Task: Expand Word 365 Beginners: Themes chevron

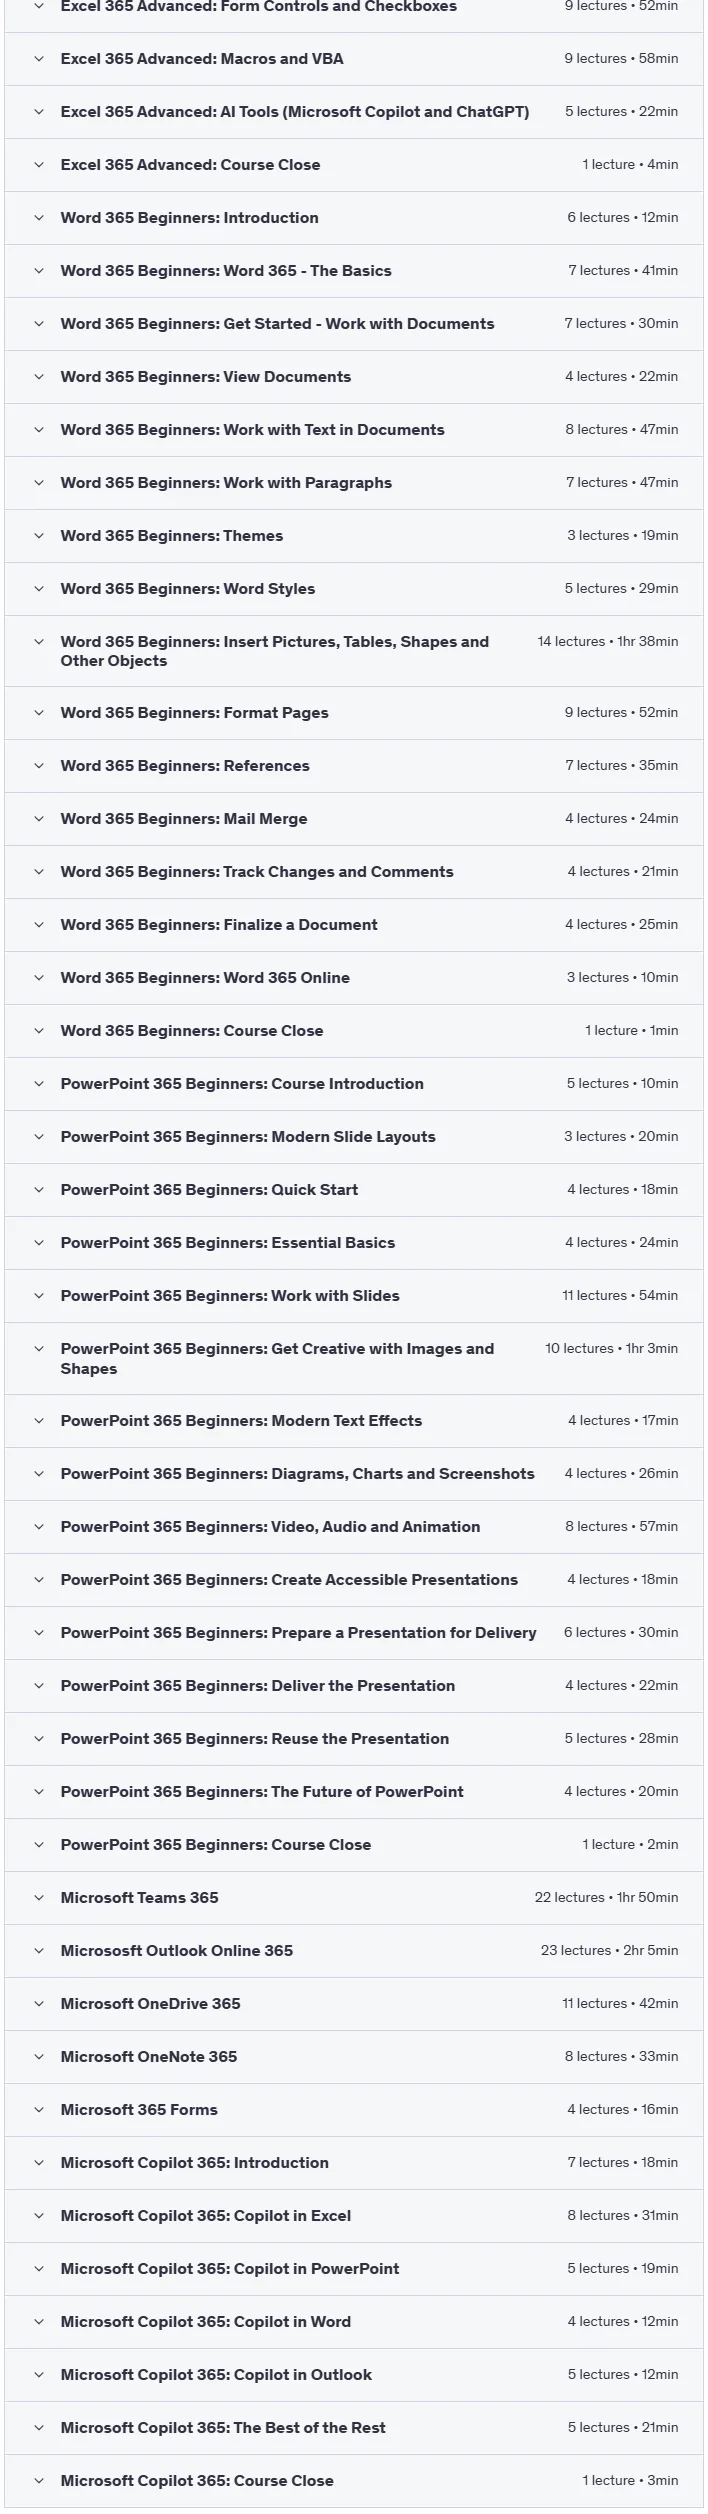Action: click(39, 536)
